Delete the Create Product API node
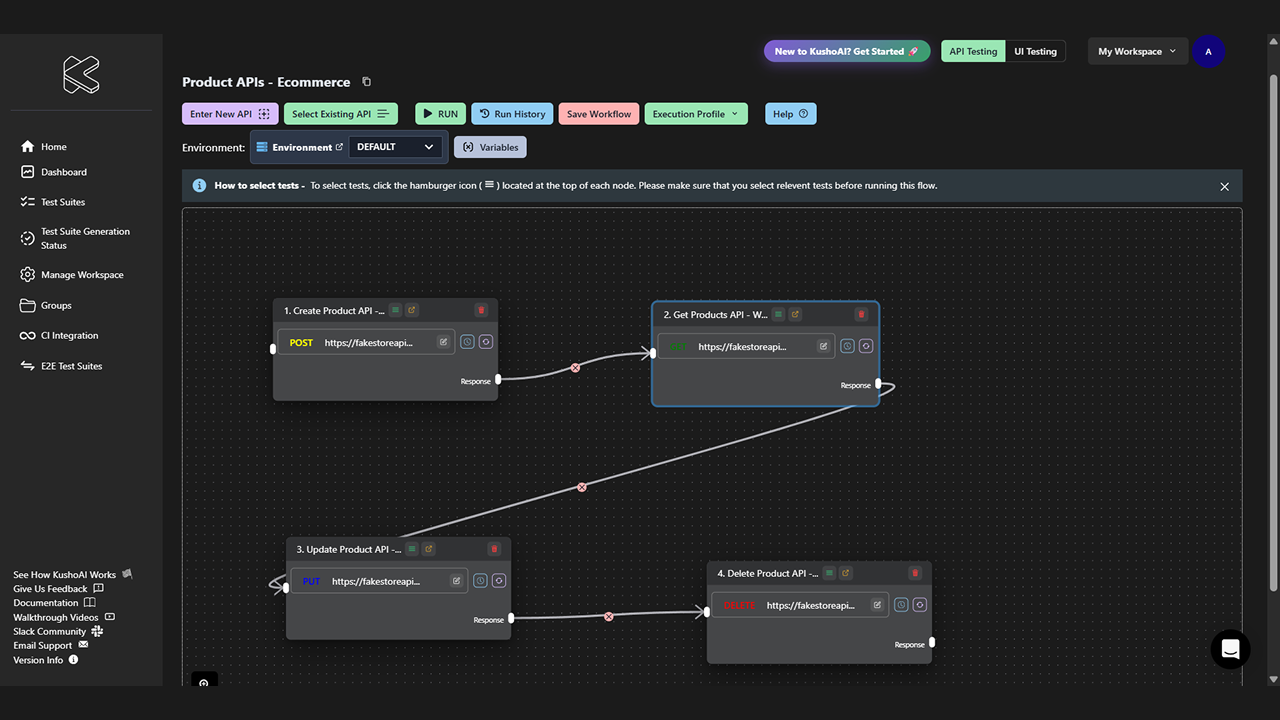The image size is (1280, 720). 481,311
